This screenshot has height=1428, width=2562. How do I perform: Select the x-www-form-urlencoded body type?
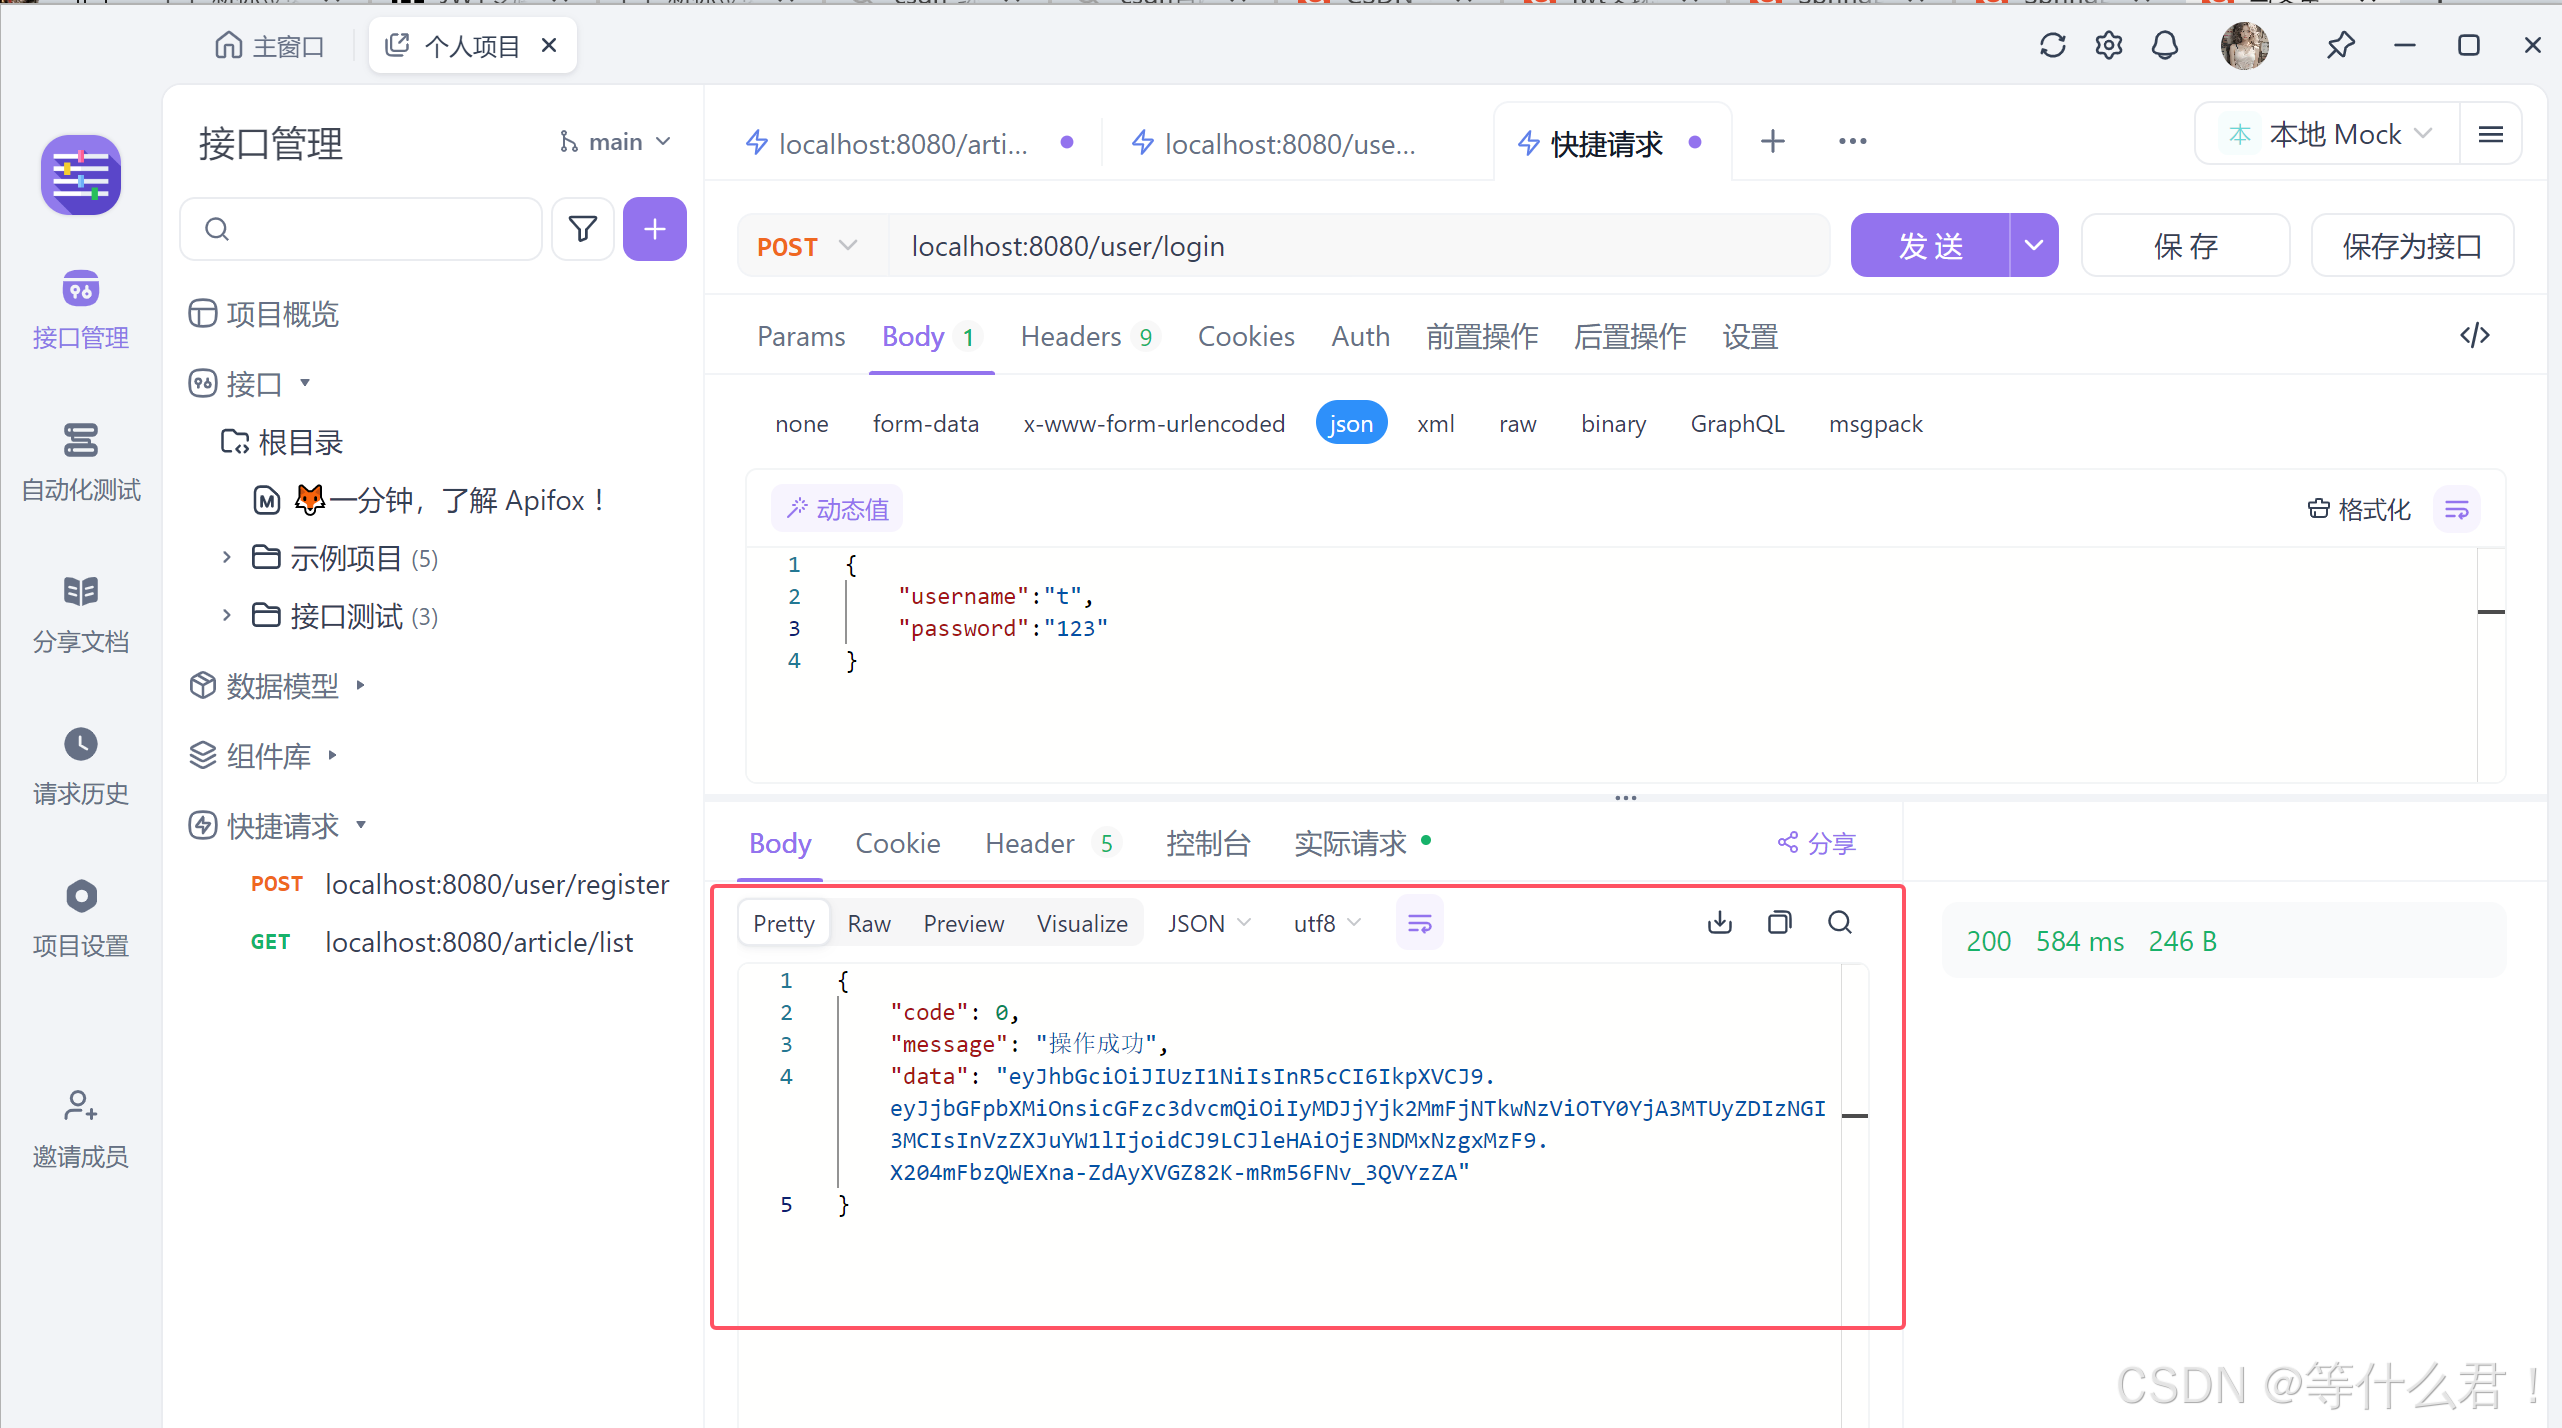(x=1154, y=423)
